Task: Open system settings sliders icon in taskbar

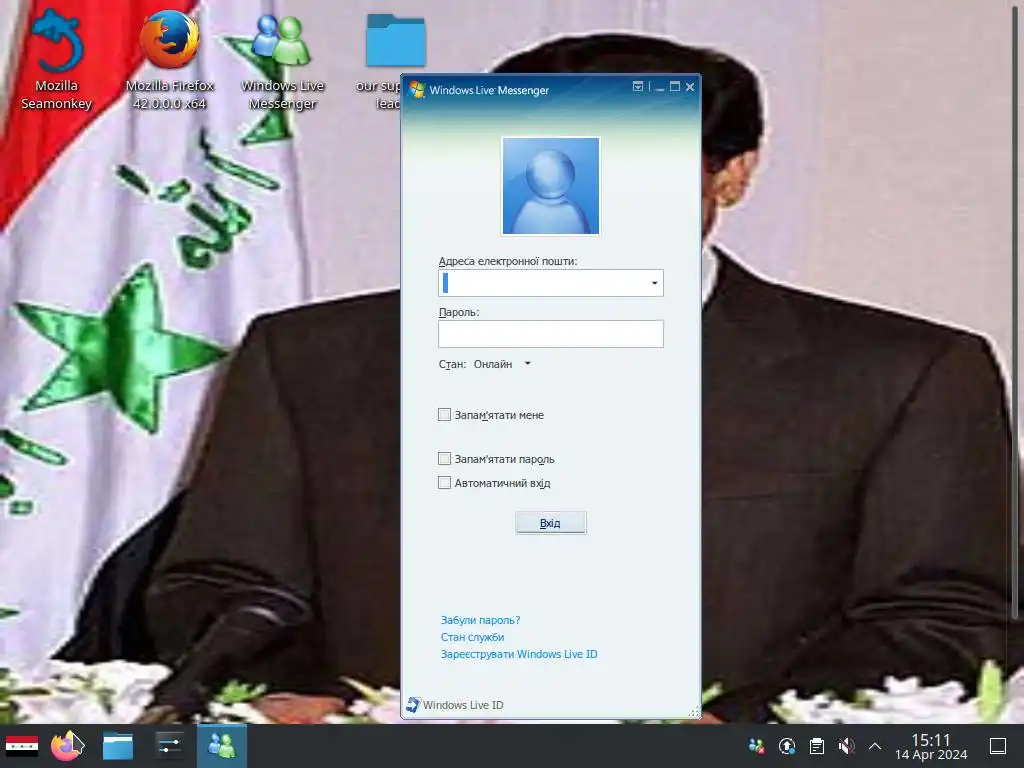Action: click(x=169, y=746)
